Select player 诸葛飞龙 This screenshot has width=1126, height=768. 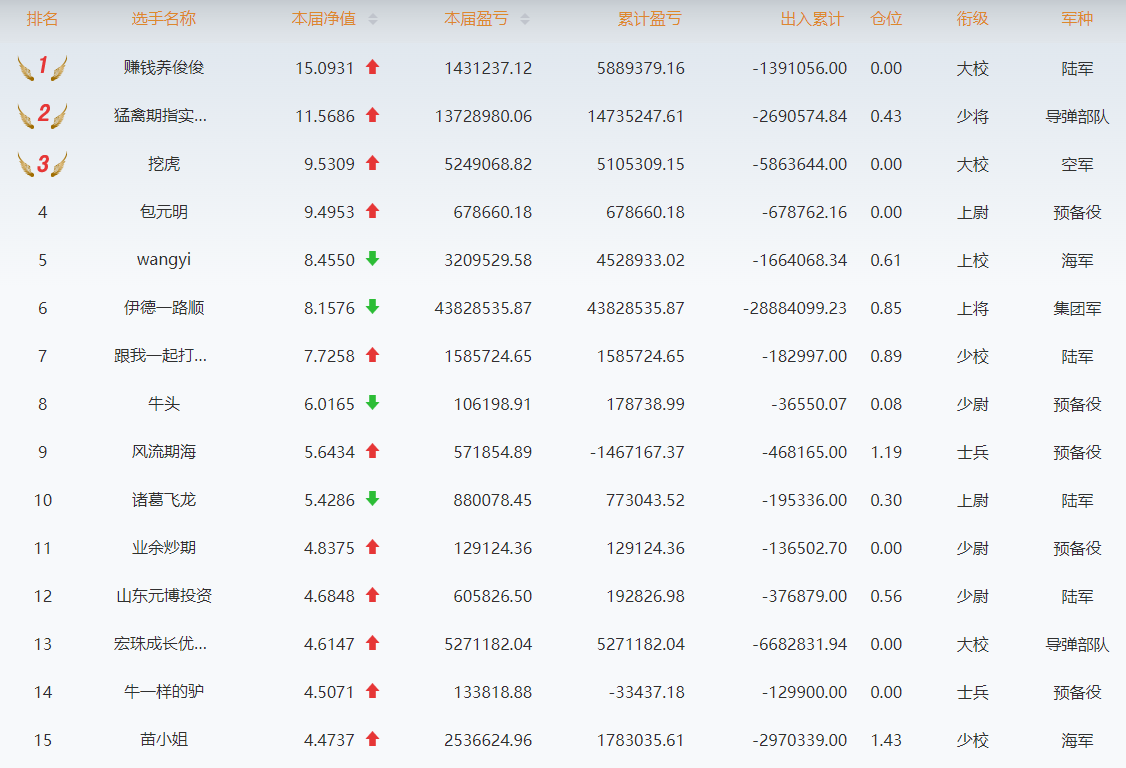point(164,500)
